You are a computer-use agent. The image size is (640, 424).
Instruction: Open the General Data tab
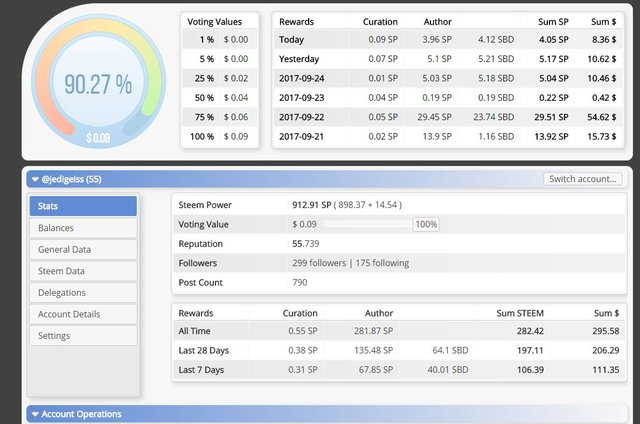coord(83,249)
